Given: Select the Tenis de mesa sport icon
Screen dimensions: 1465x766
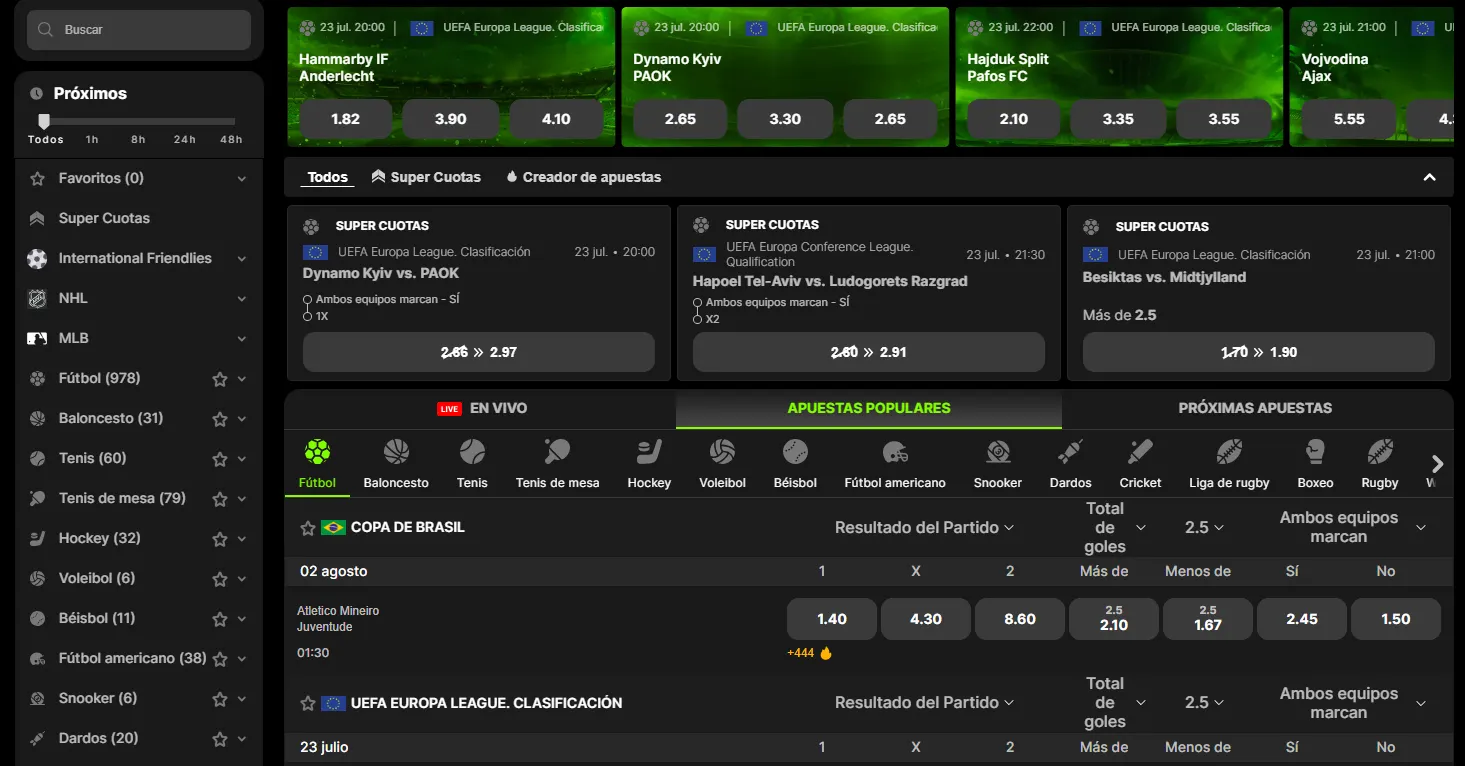Looking at the screenshot, I should pyautogui.click(x=557, y=452).
